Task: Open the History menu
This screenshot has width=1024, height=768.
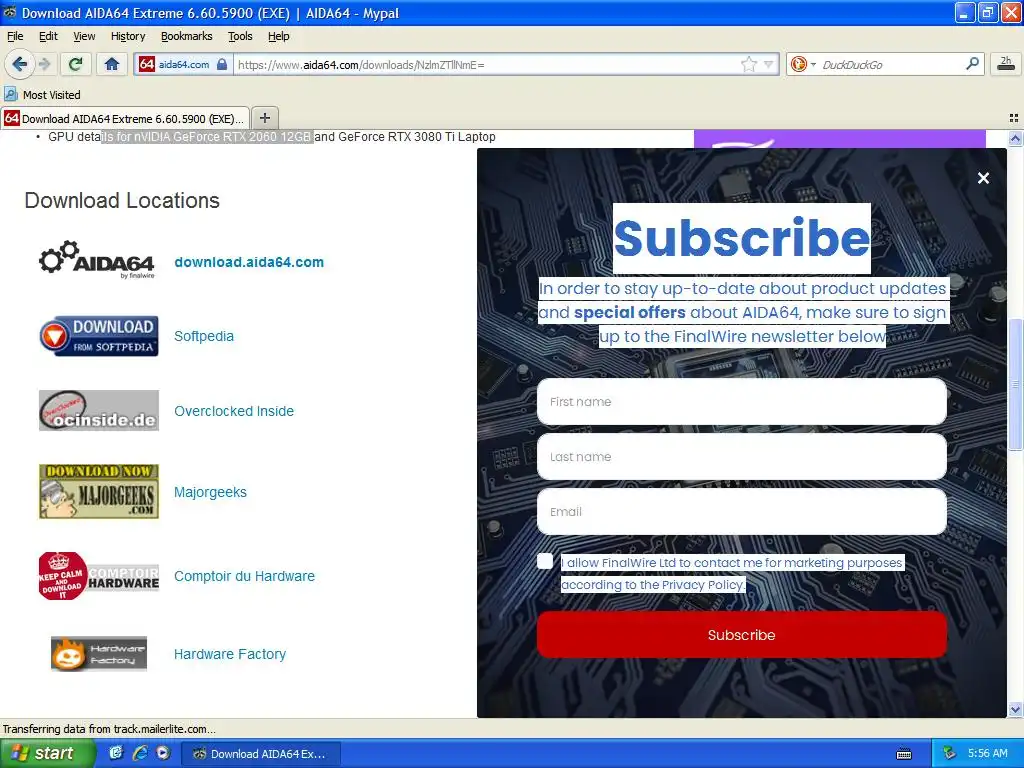Action: coord(128,36)
